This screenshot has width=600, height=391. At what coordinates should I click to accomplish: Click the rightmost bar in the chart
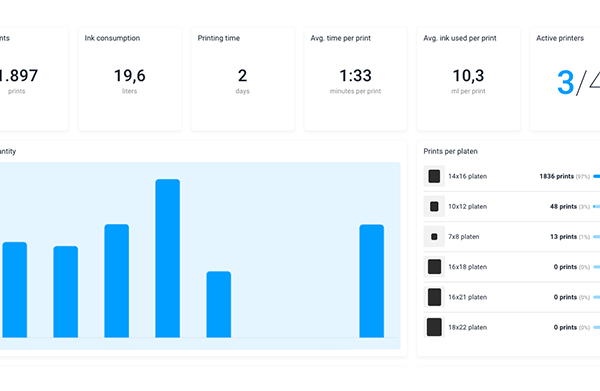point(372,281)
